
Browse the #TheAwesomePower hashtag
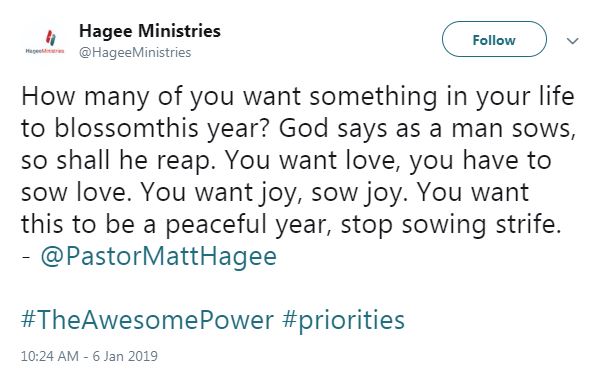[147, 320]
